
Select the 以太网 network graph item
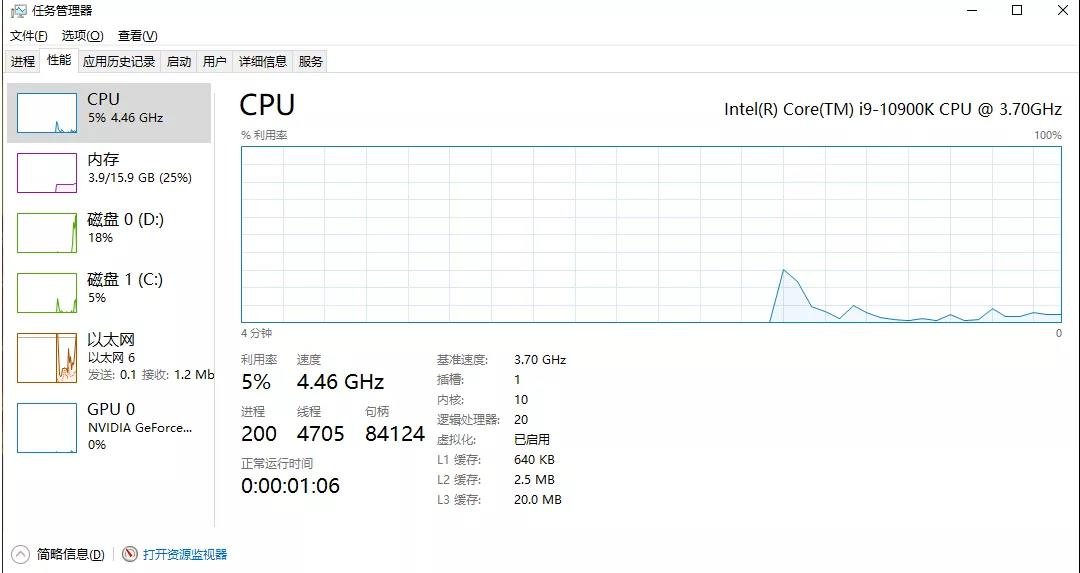click(47, 358)
